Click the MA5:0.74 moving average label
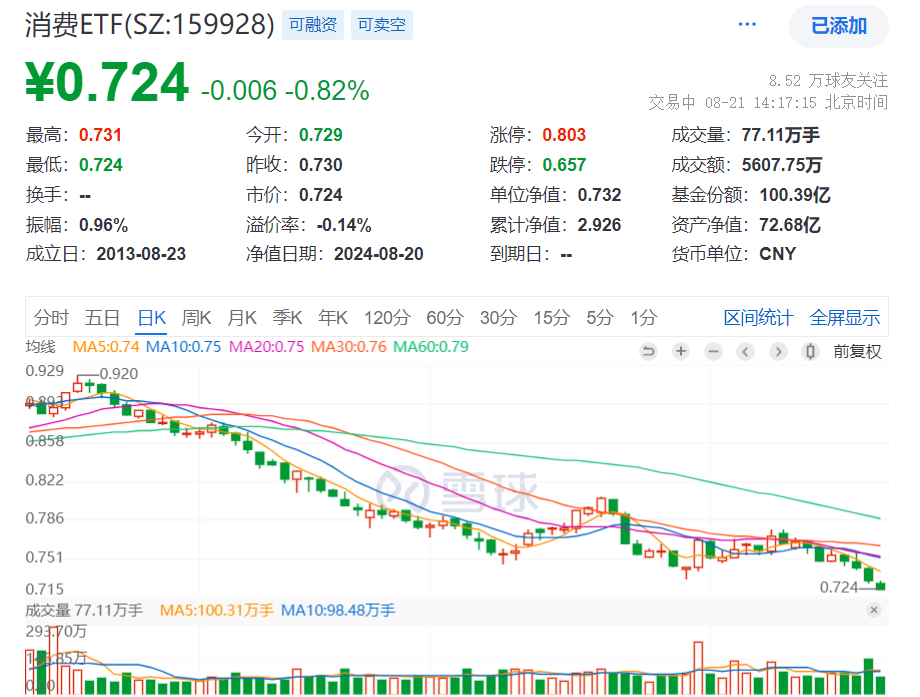Image resolution: width=920 pixels, height=697 pixels. [106, 347]
